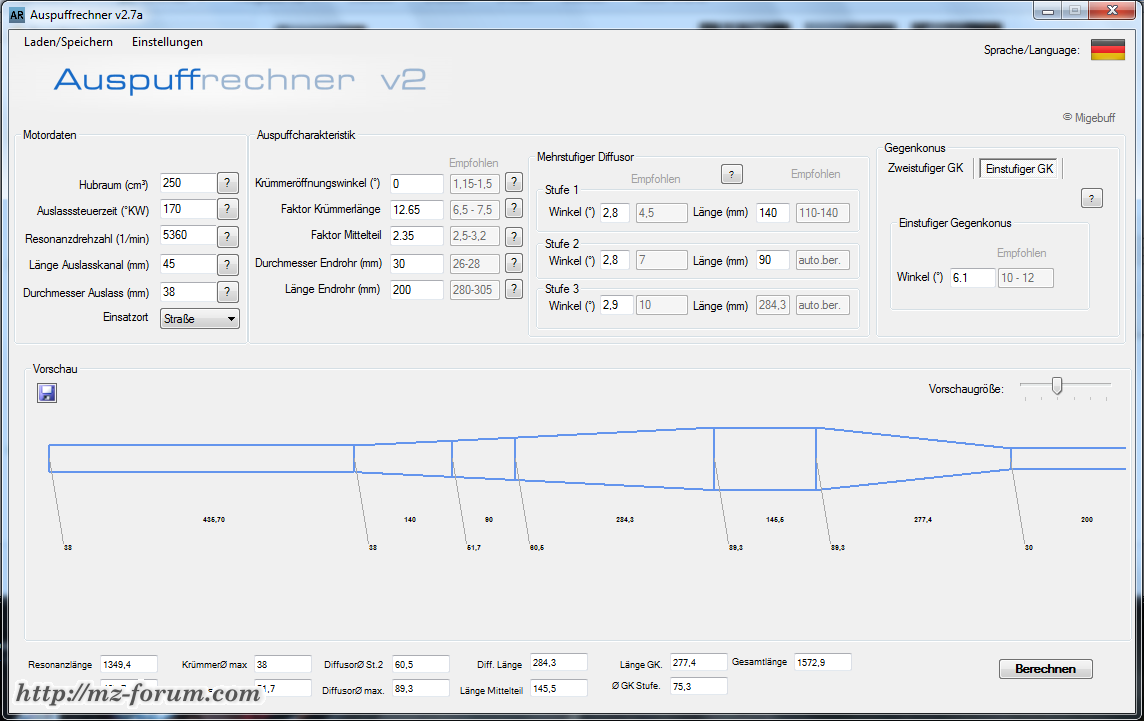This screenshot has height=721, width=1144.
Task: Open help for Länge Endrohr
Action: [x=513, y=289]
